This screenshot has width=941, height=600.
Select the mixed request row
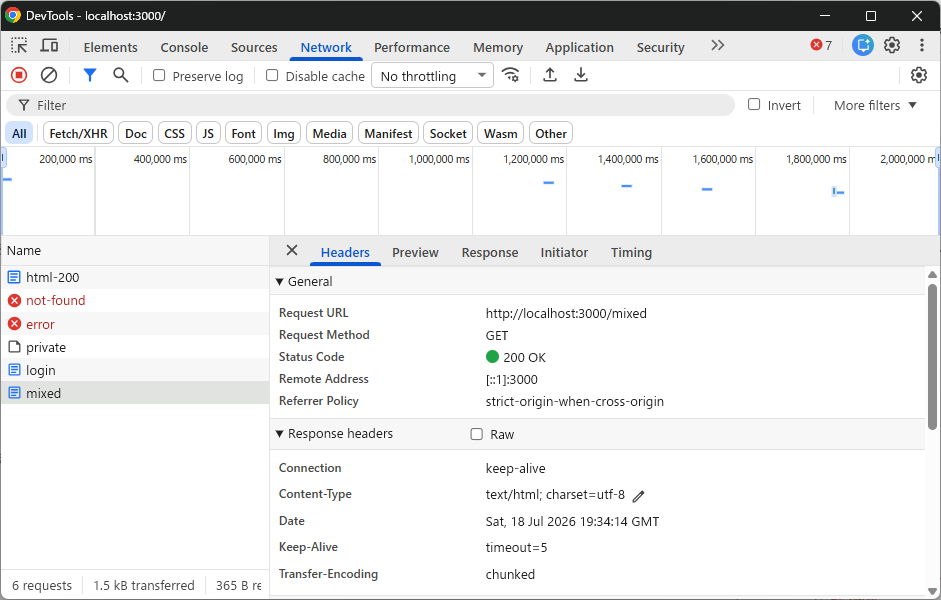click(x=135, y=393)
